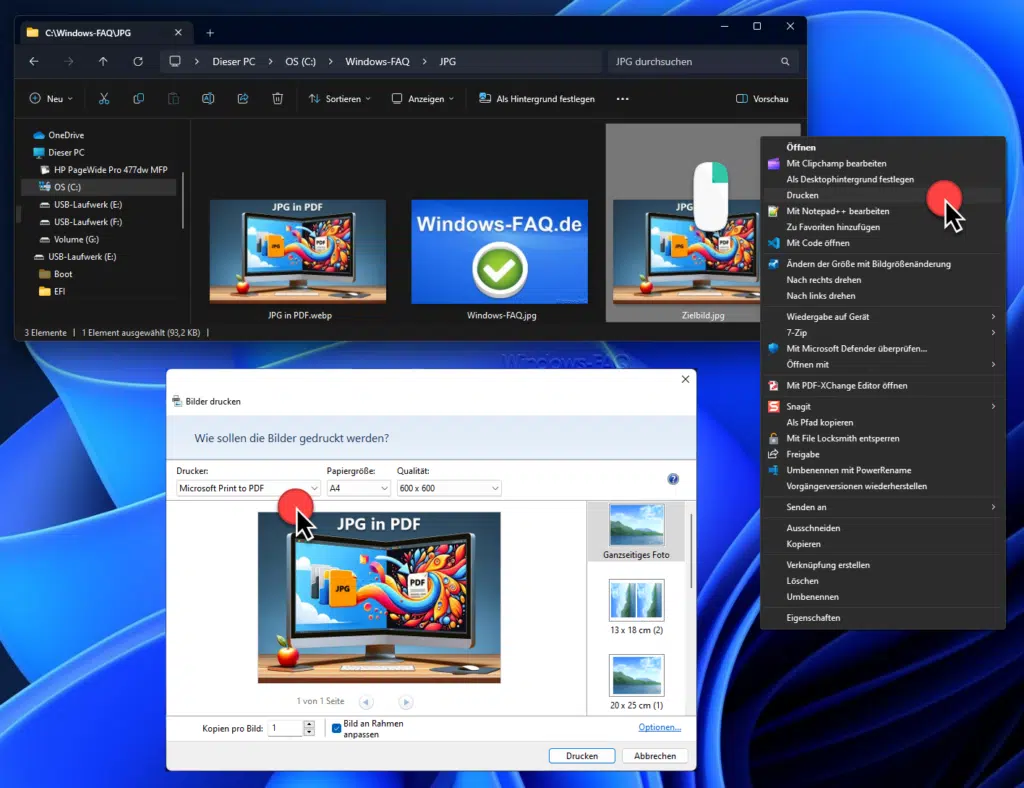Expand the Sortieren dropdown in toolbar

[340, 99]
